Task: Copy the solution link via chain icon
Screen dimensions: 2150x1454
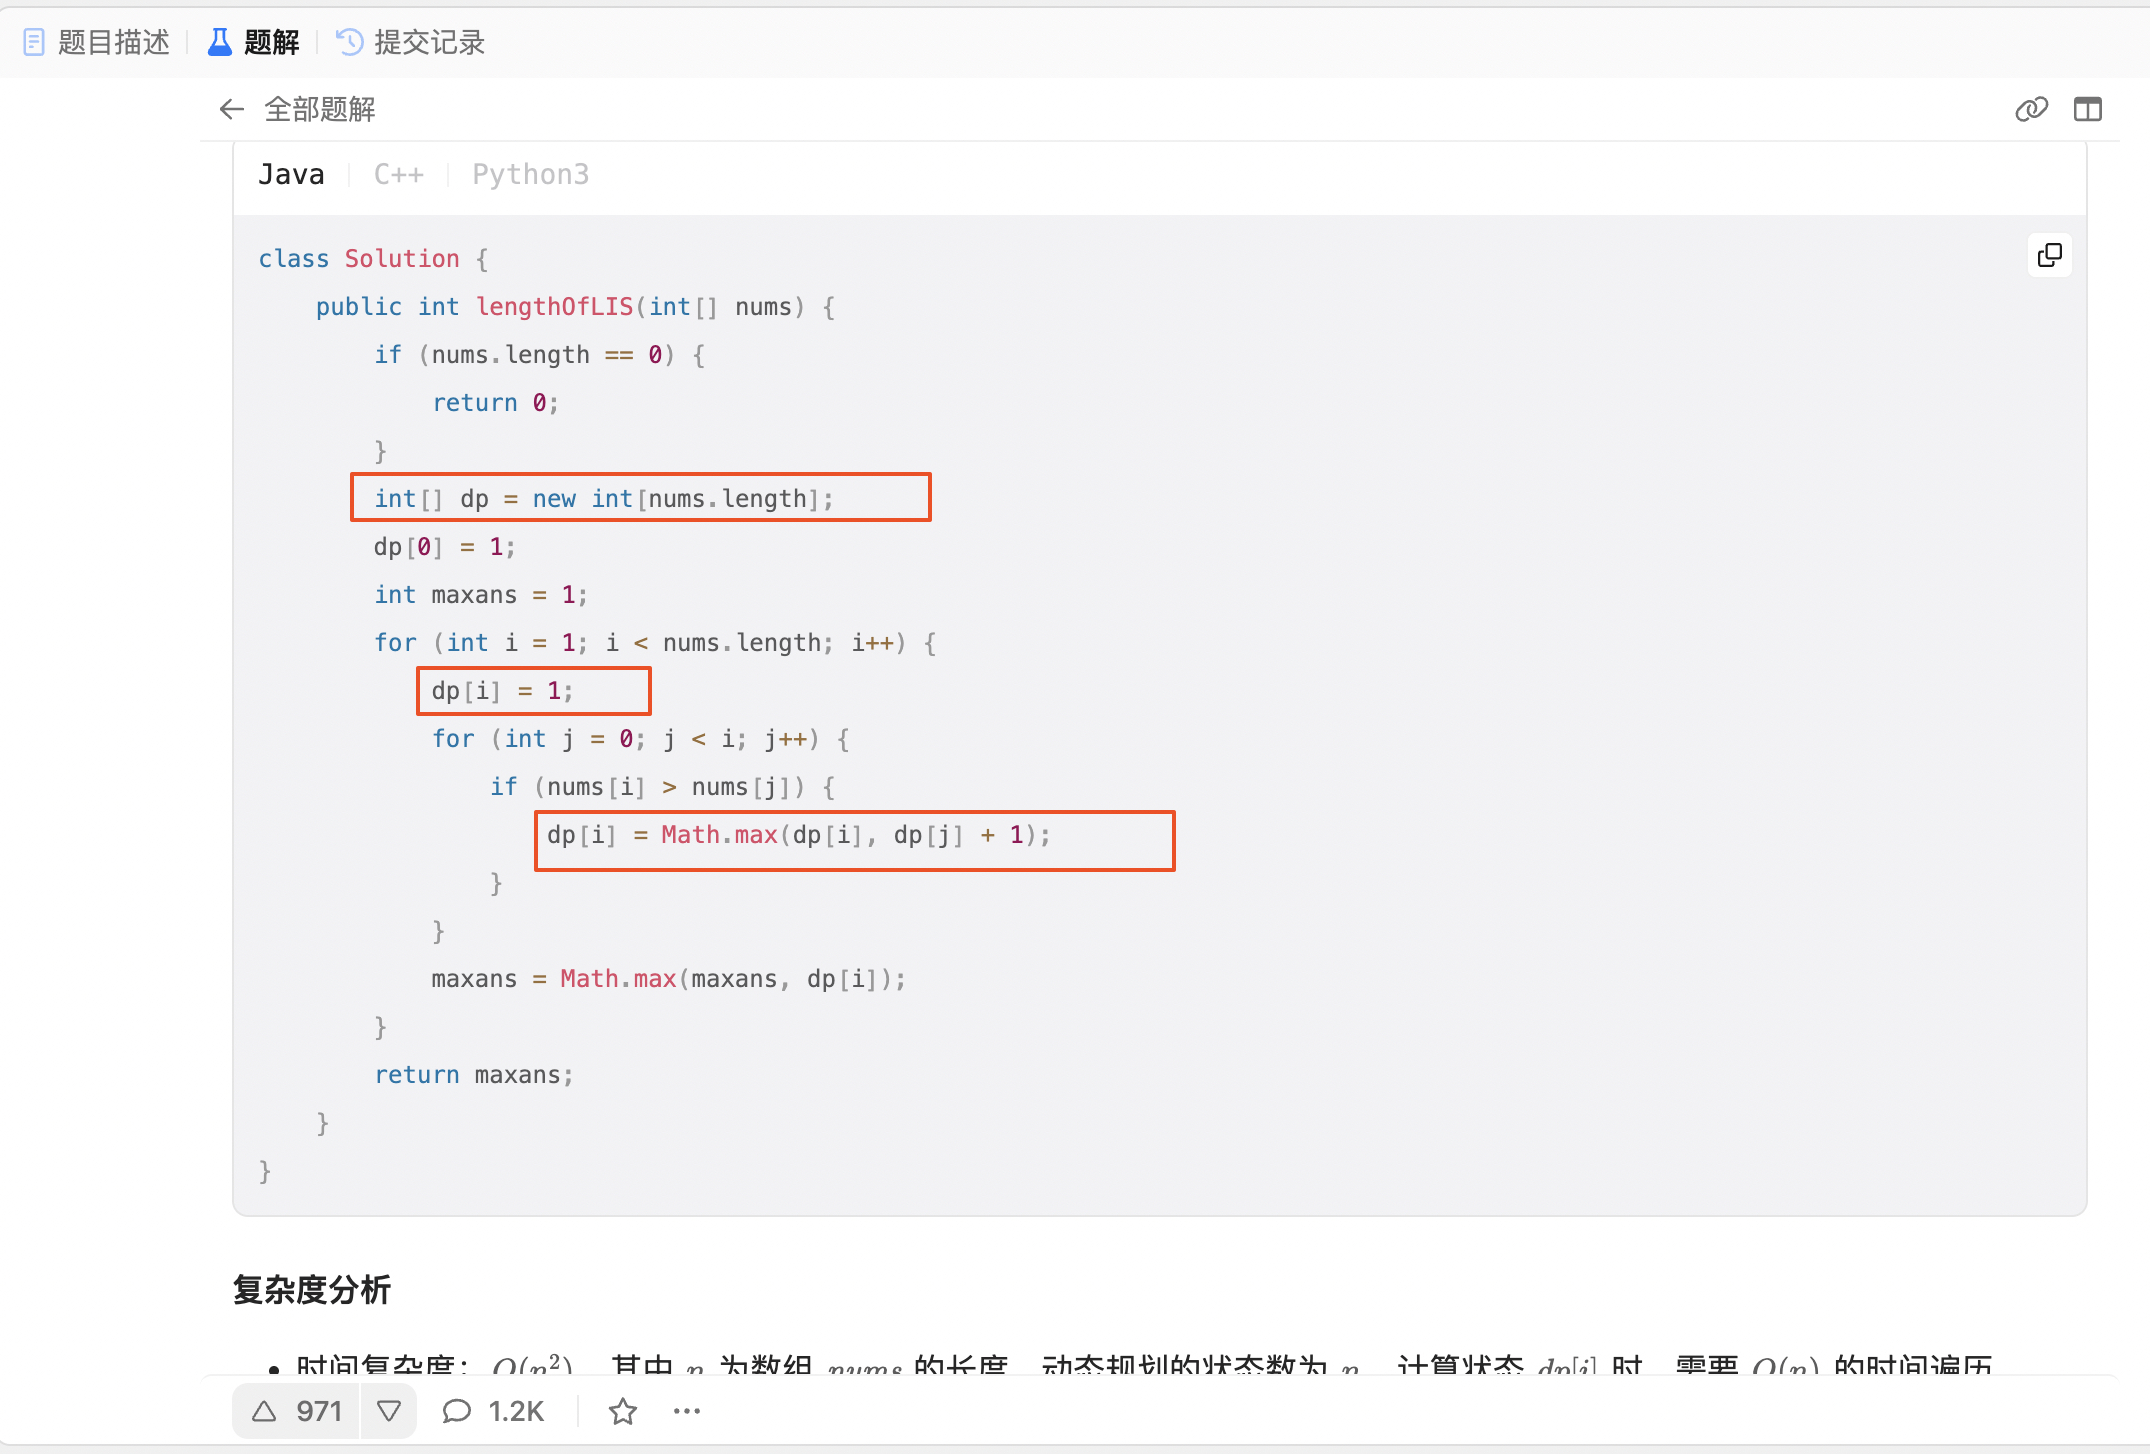Action: [x=2031, y=109]
